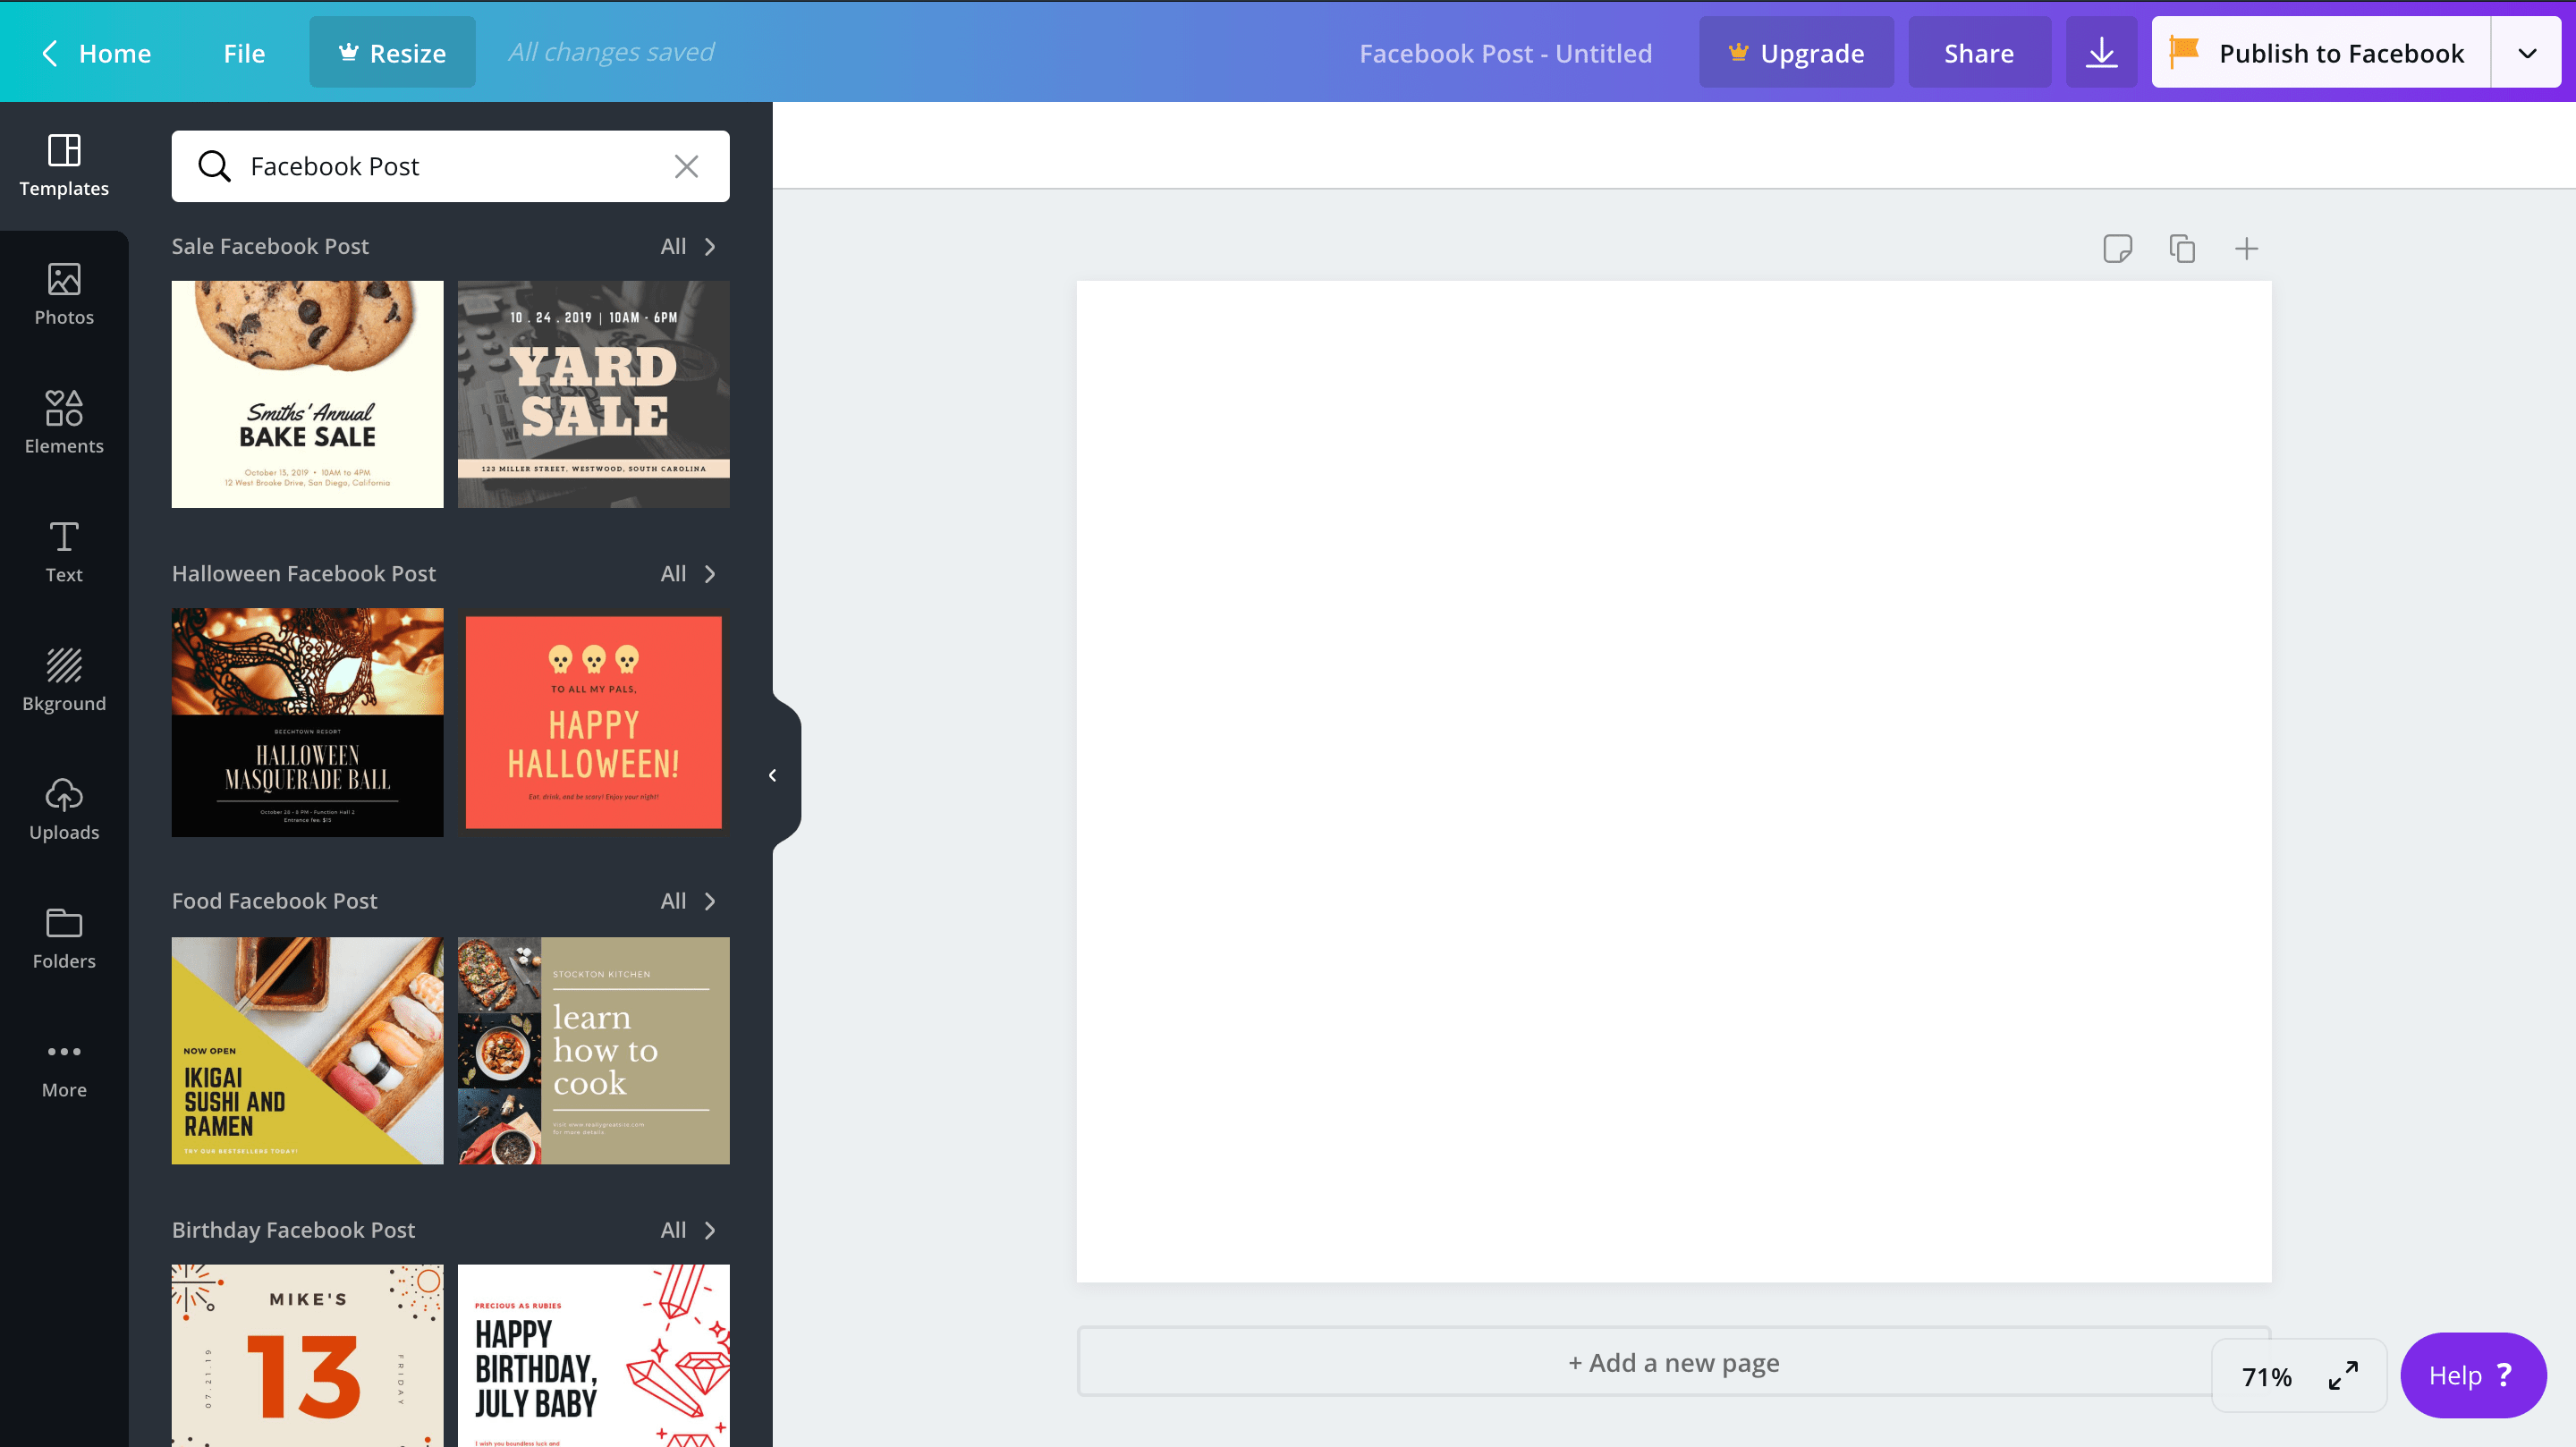Click the add notes icon above canvas
This screenshot has width=2576, height=1447.
(2117, 248)
